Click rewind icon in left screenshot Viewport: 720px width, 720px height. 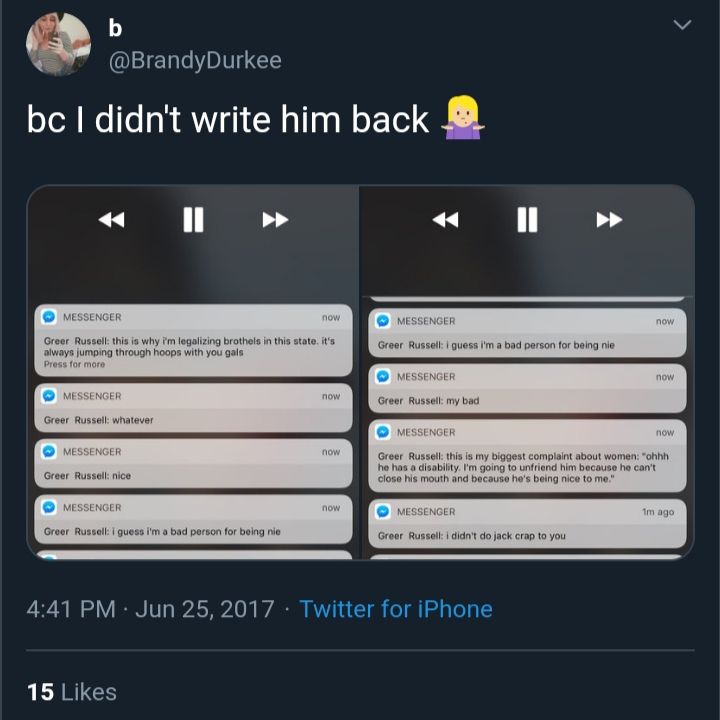coord(112,219)
